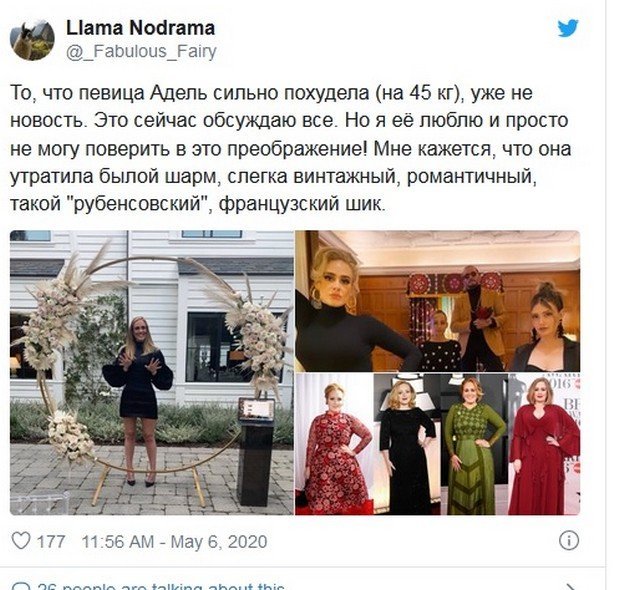Visit the @_Fabulous_Fairy handle
Image resolution: width=640 pixels, height=590 pixels.
pyautogui.click(x=141, y=51)
